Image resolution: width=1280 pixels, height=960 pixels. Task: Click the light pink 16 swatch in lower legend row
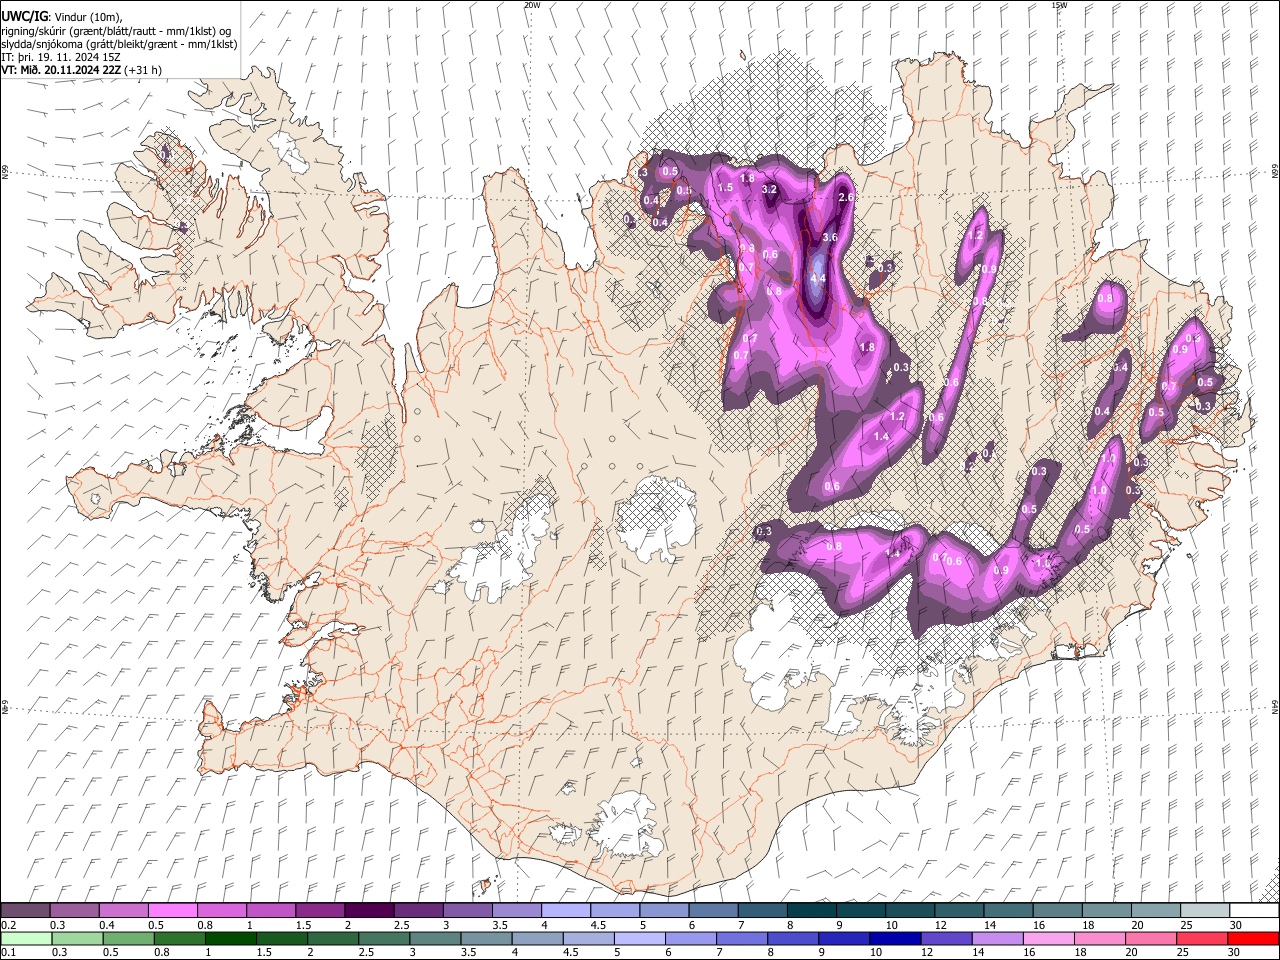pos(1048,938)
